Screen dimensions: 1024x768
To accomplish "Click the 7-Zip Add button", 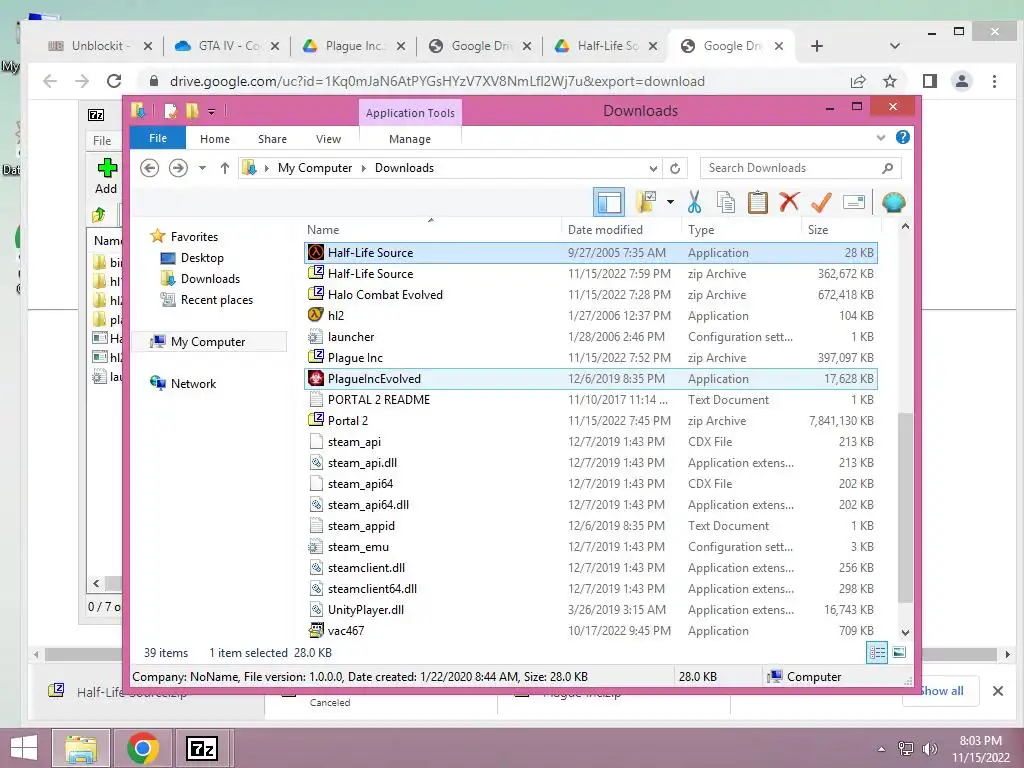I will 106,176.
